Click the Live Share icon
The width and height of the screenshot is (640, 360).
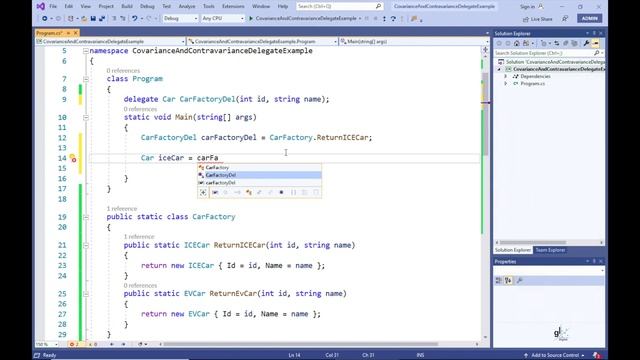[526, 19]
